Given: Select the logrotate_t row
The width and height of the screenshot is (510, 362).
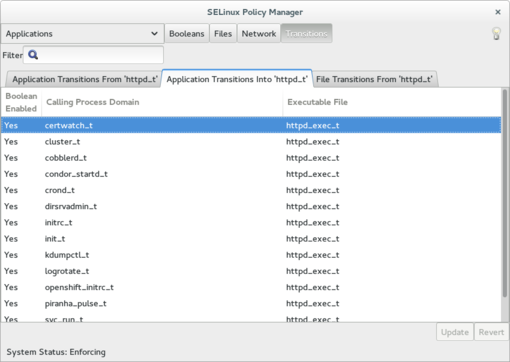Looking at the screenshot, I should [251, 271].
